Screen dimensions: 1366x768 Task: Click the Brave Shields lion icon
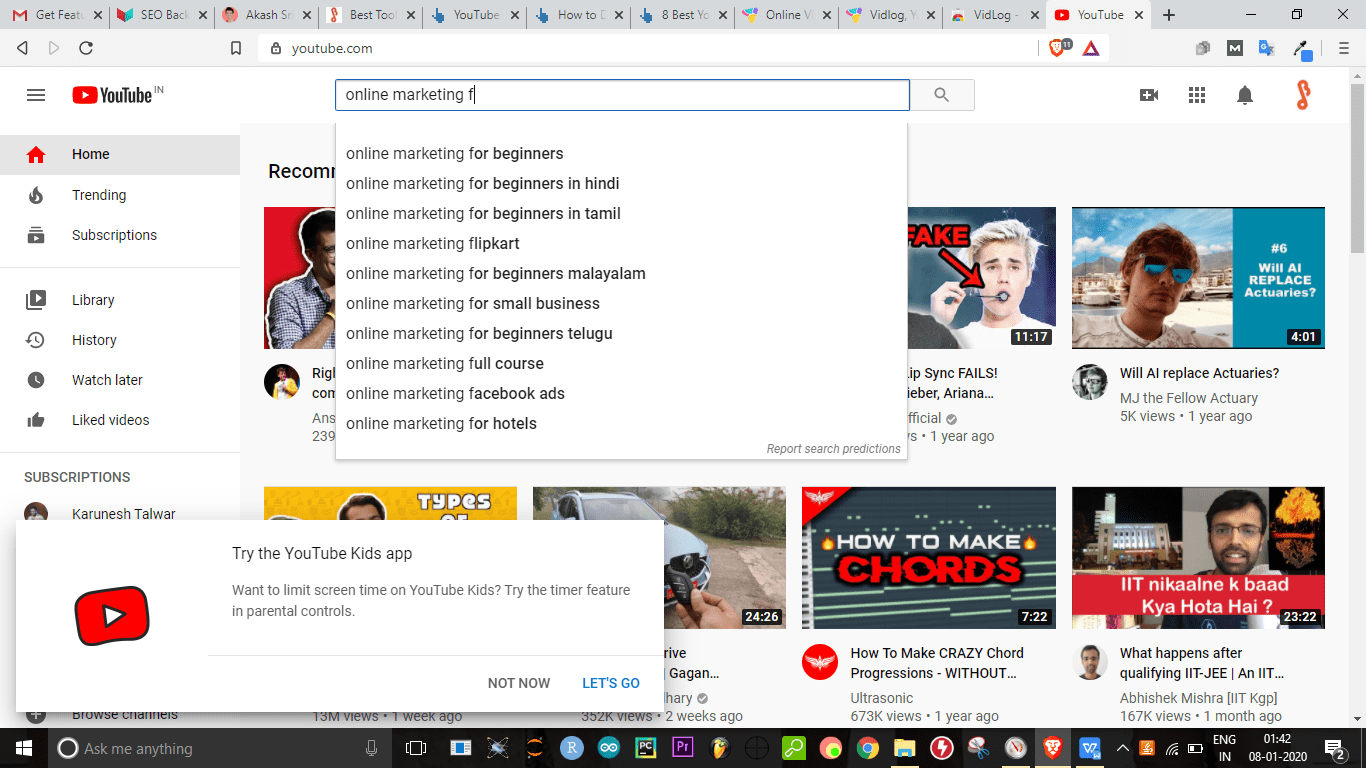point(1057,47)
